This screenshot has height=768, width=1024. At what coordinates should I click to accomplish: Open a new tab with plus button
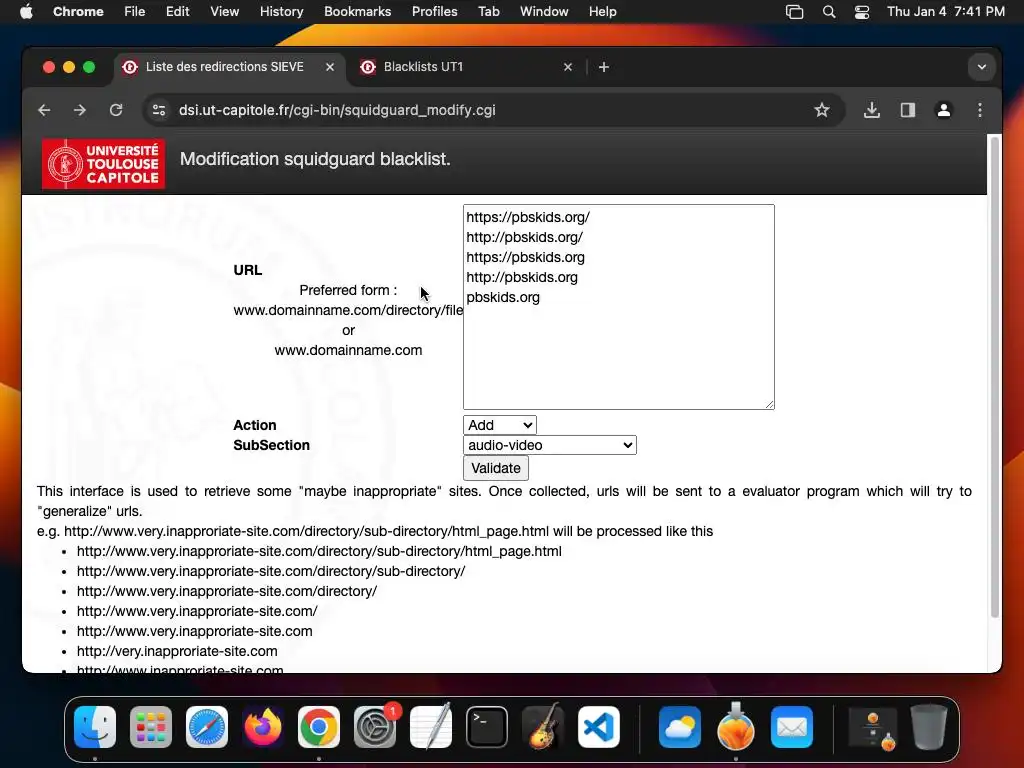604,67
